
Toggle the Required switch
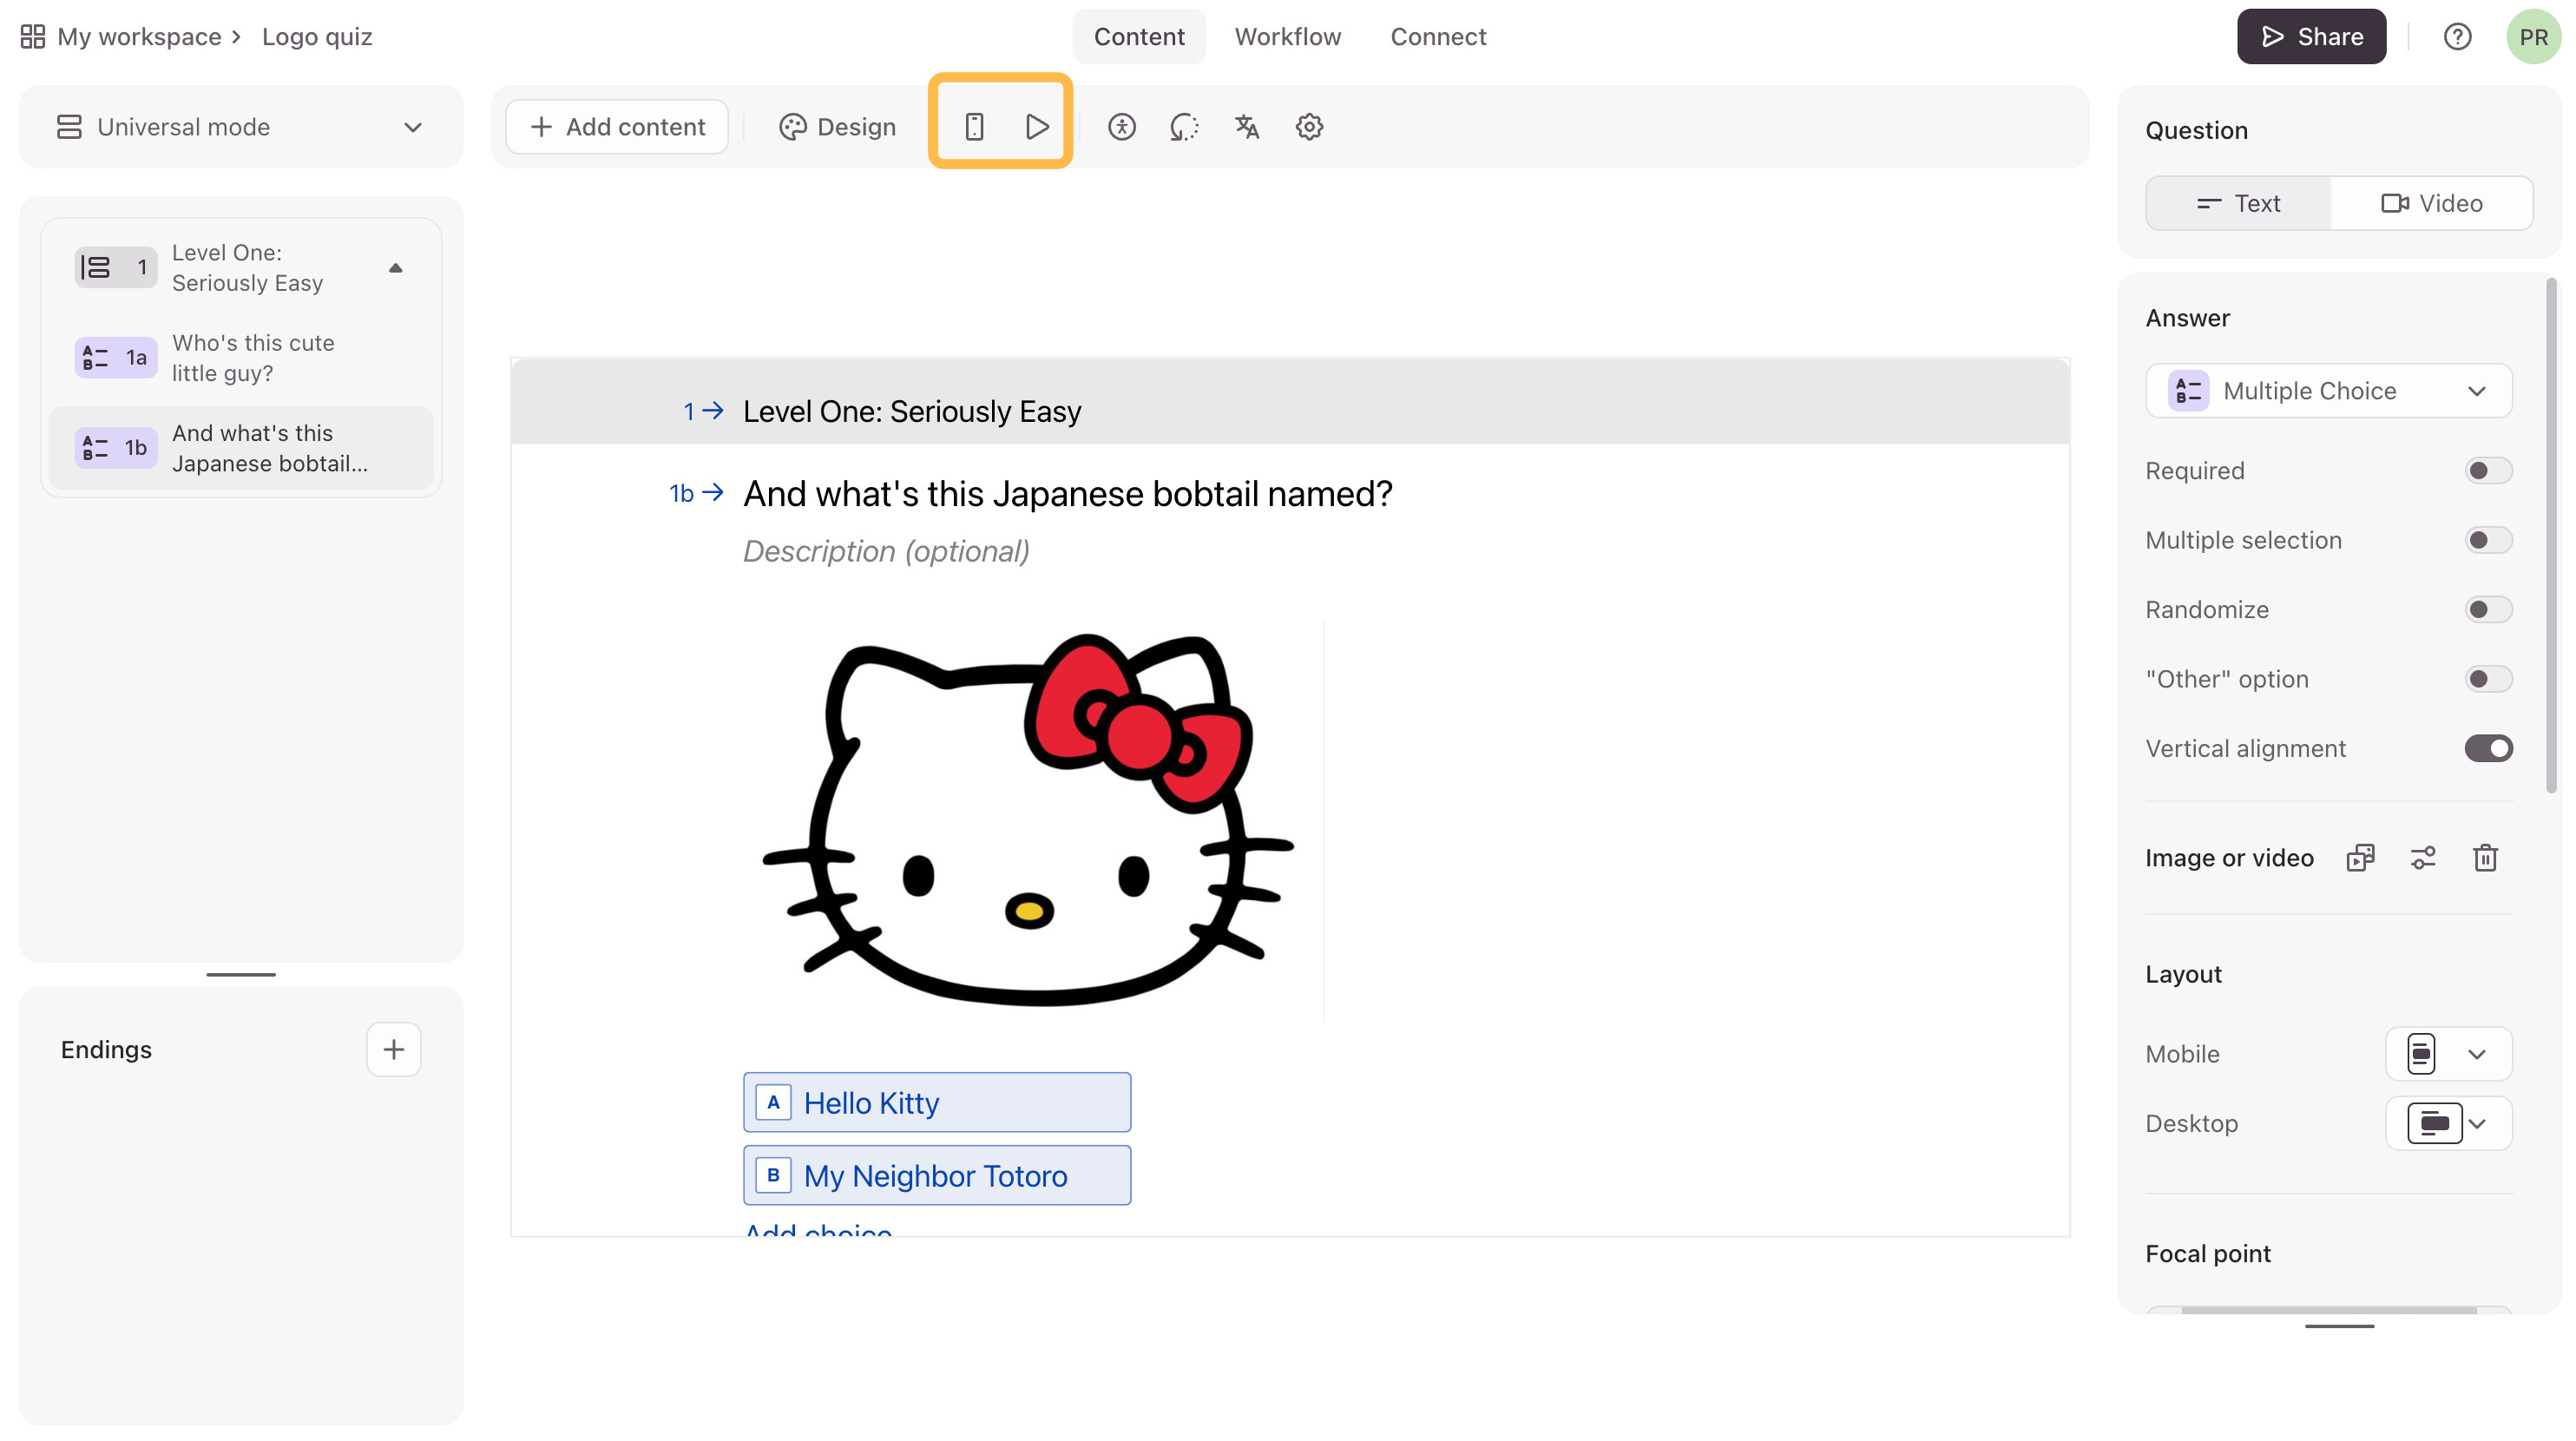(x=2488, y=470)
